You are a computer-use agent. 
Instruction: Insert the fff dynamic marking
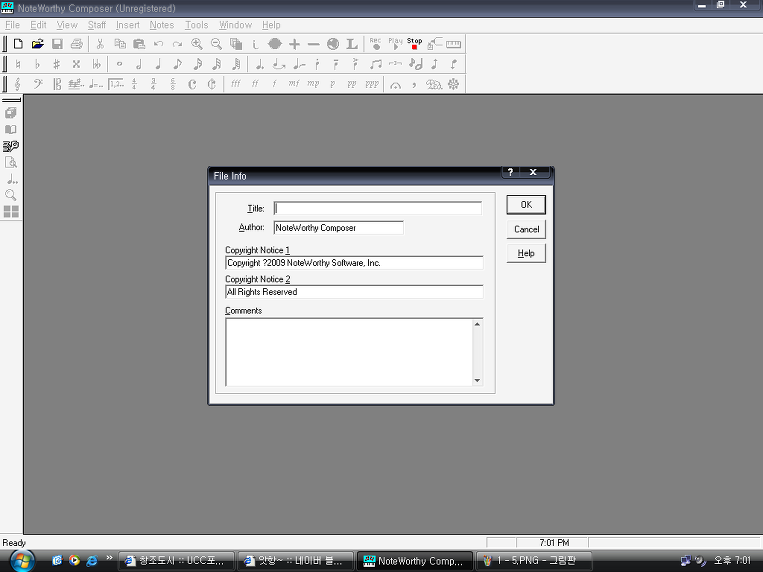point(236,84)
